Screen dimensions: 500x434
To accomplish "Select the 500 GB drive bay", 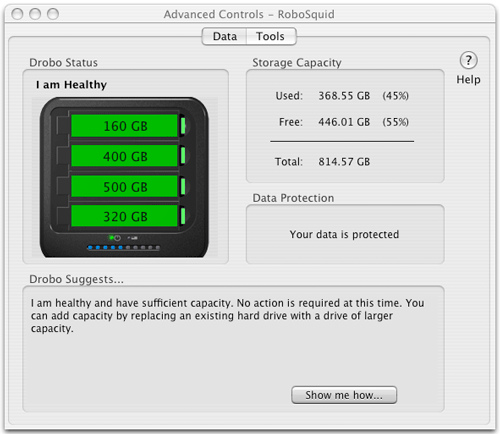I will coord(125,187).
